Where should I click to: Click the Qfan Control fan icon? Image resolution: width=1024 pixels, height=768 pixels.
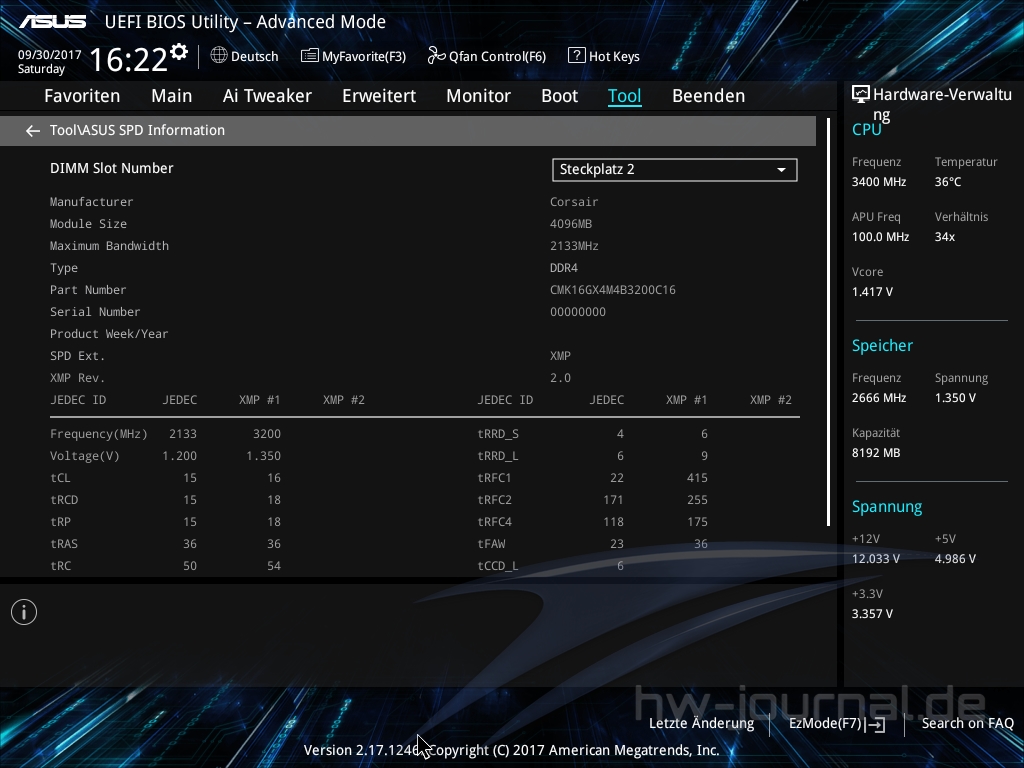(x=436, y=56)
